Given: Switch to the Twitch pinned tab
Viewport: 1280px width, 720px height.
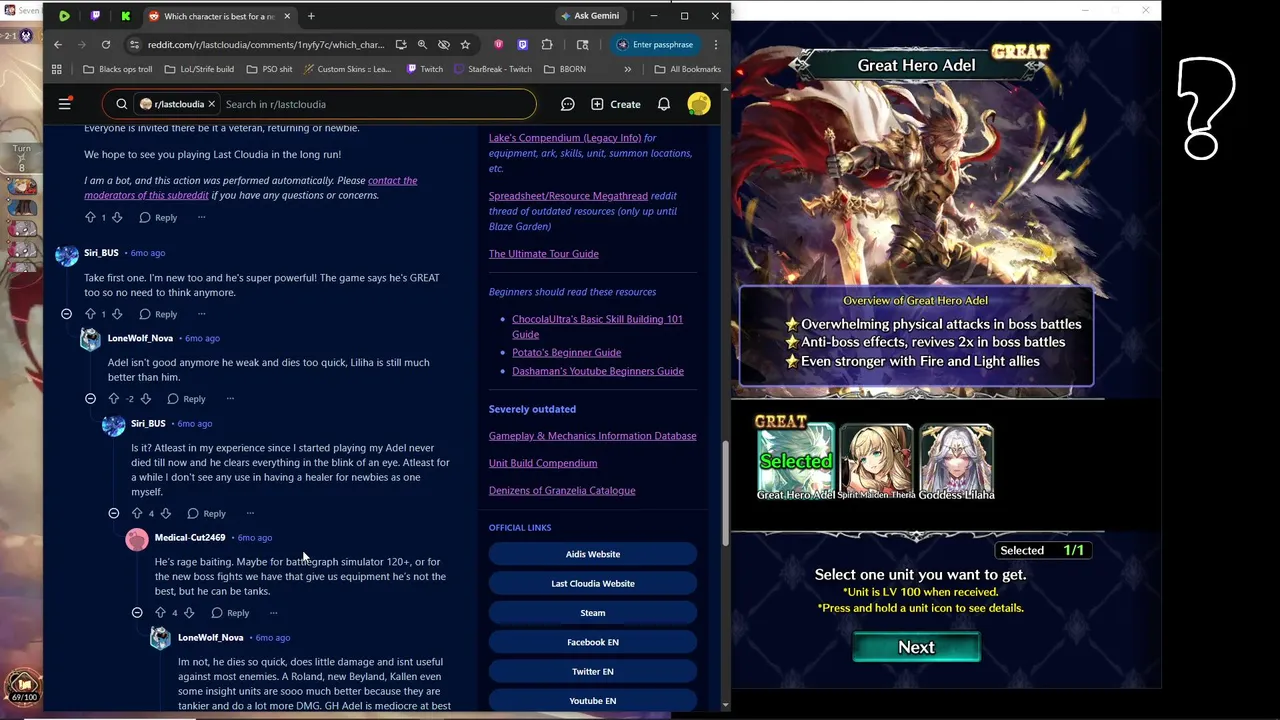Looking at the screenshot, I should tap(95, 16).
